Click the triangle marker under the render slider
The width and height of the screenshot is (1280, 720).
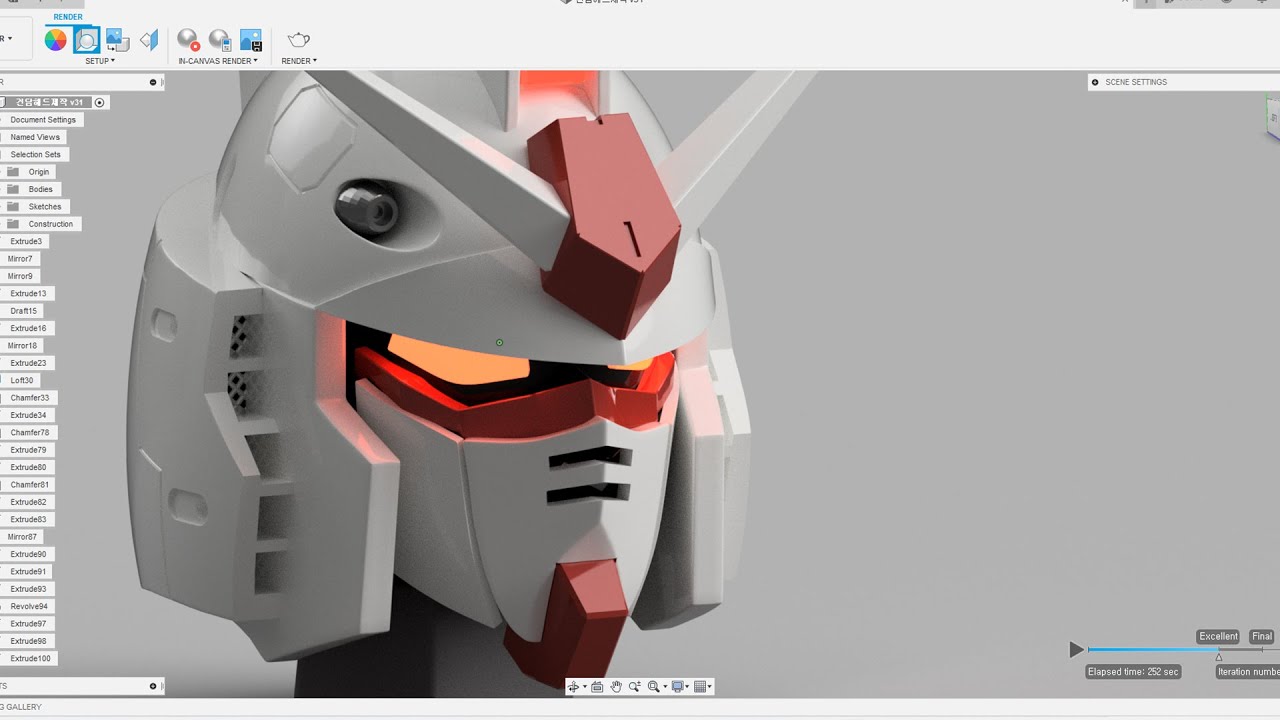pyautogui.click(x=1218, y=657)
